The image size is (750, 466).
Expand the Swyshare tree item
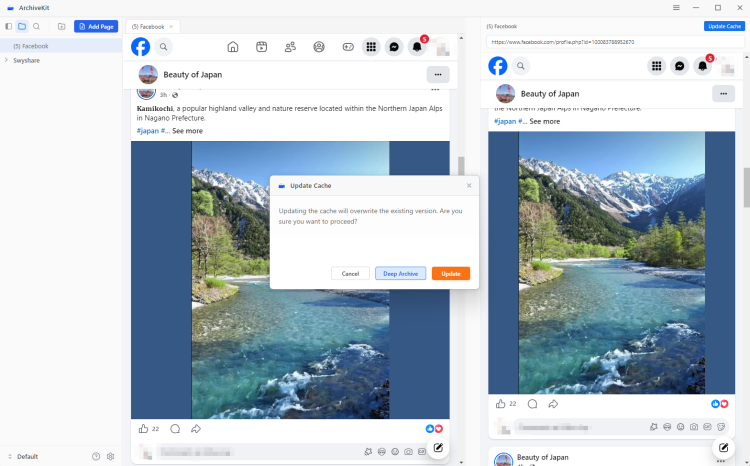pyautogui.click(x=6, y=60)
